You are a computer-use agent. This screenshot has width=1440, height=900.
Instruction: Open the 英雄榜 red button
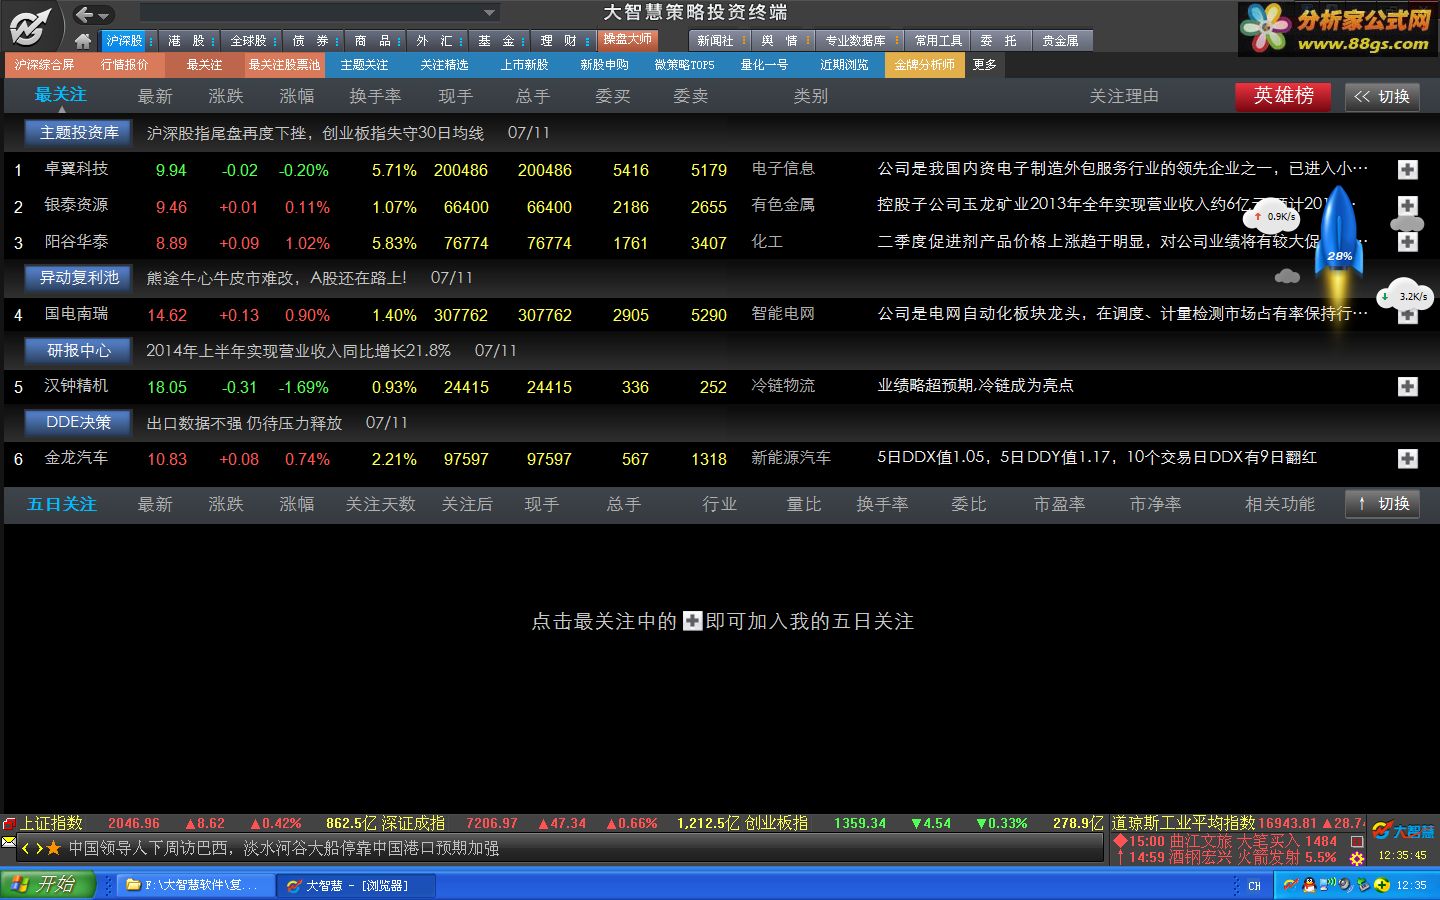coord(1284,96)
